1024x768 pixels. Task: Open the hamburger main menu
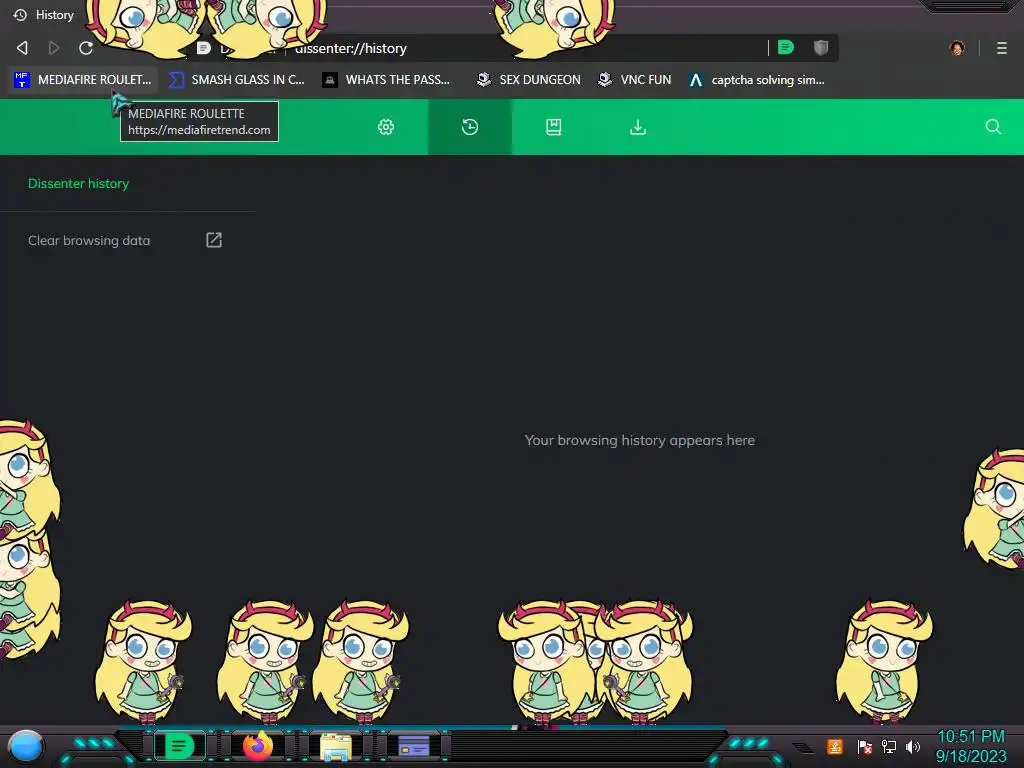pyautogui.click(x=1002, y=48)
